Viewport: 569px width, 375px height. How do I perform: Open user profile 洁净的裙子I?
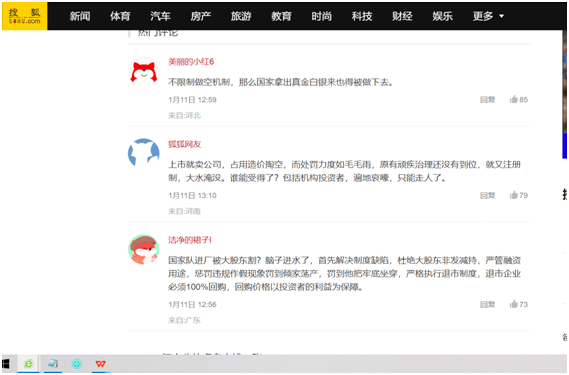pos(190,240)
